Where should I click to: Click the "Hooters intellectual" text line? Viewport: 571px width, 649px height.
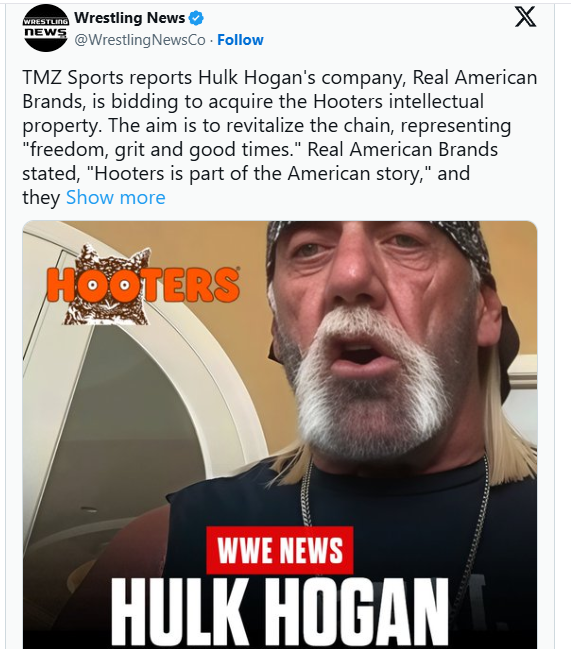coord(398,101)
